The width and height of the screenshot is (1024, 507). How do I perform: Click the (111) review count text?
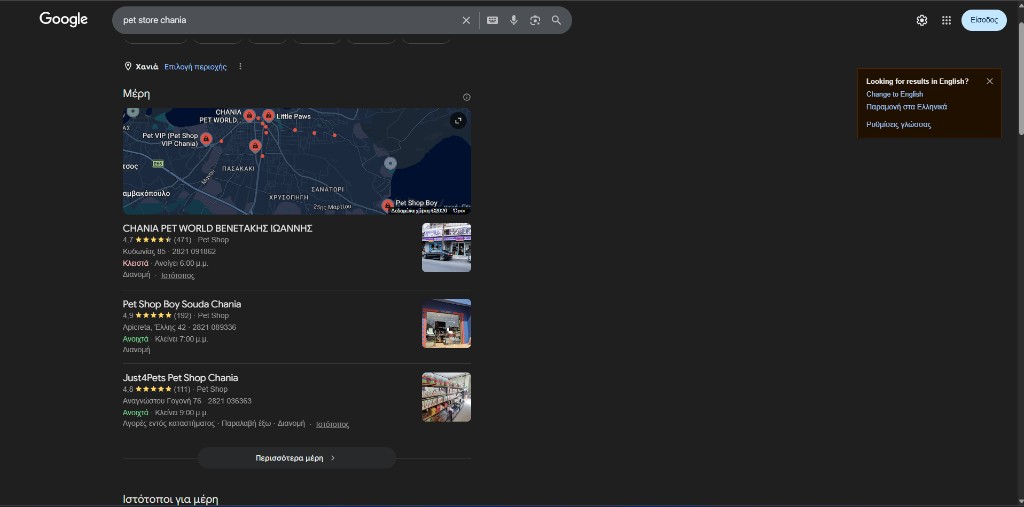[182, 389]
